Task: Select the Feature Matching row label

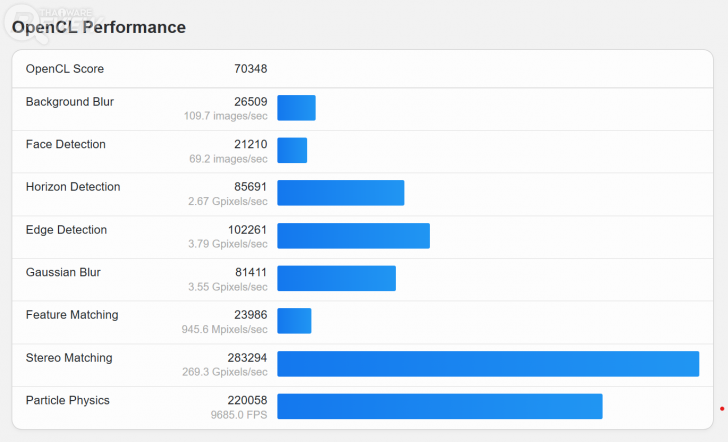Action: 72,315
